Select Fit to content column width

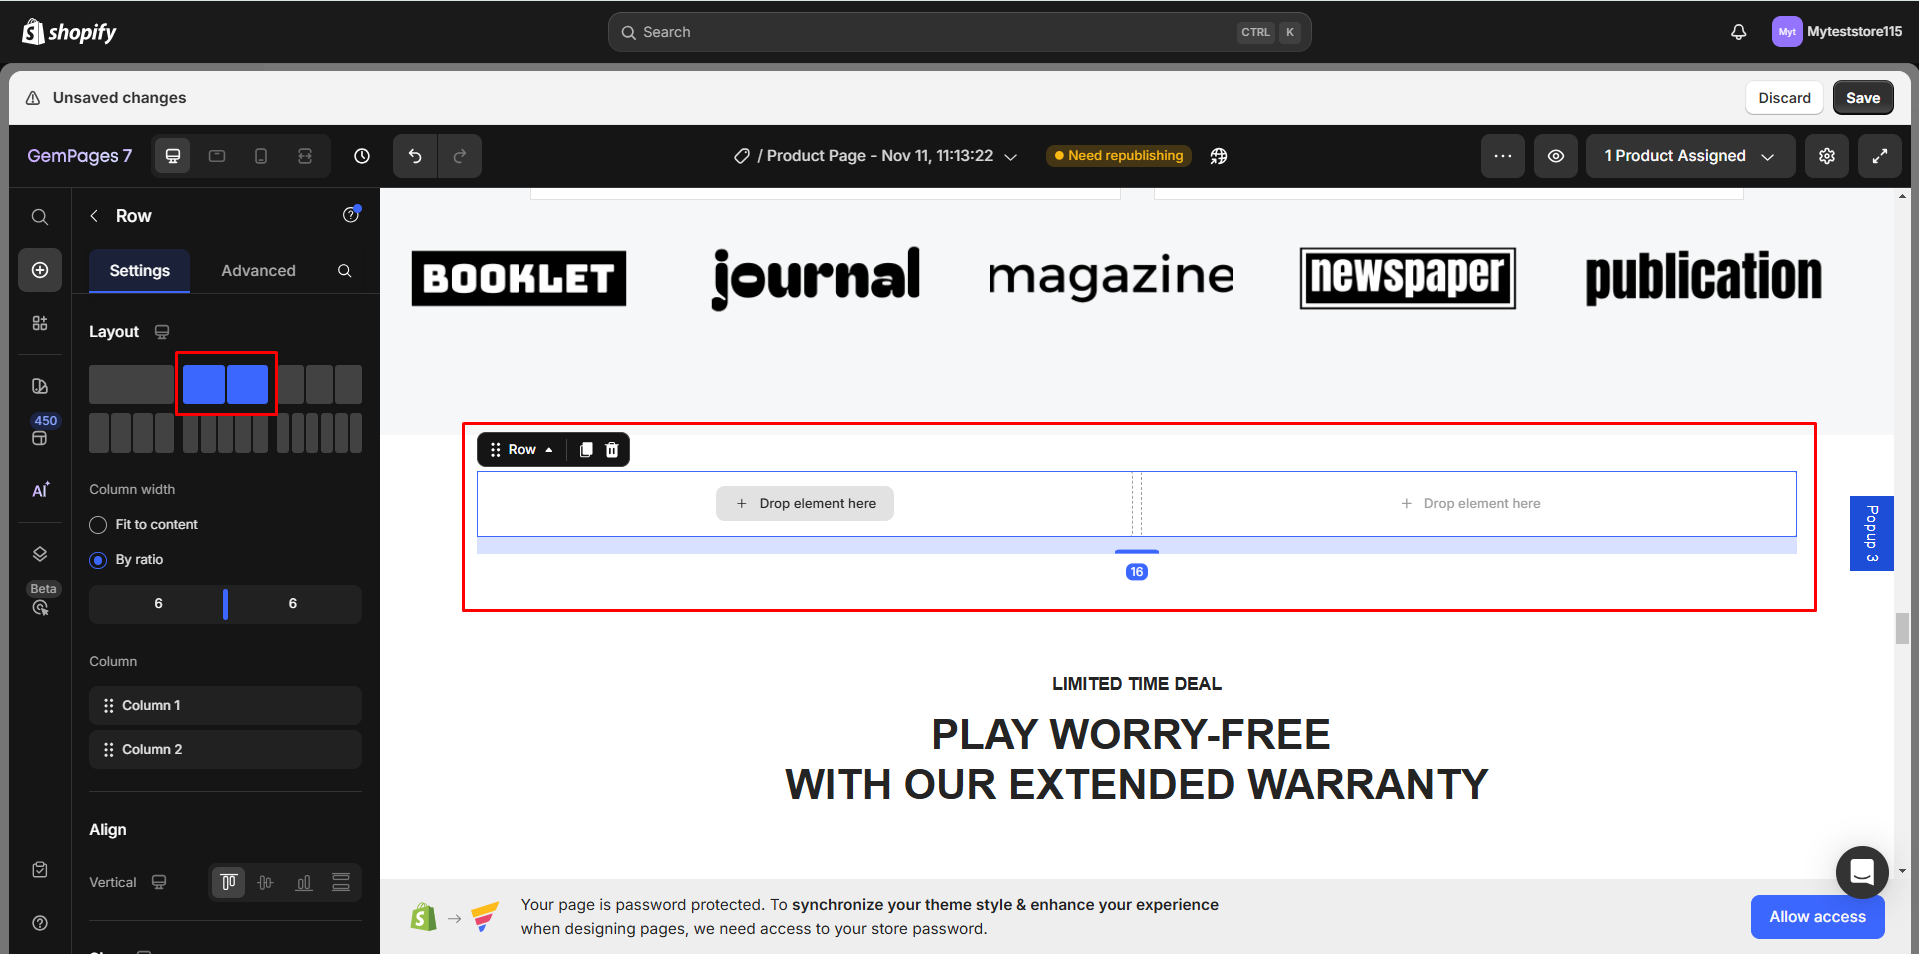(x=99, y=525)
